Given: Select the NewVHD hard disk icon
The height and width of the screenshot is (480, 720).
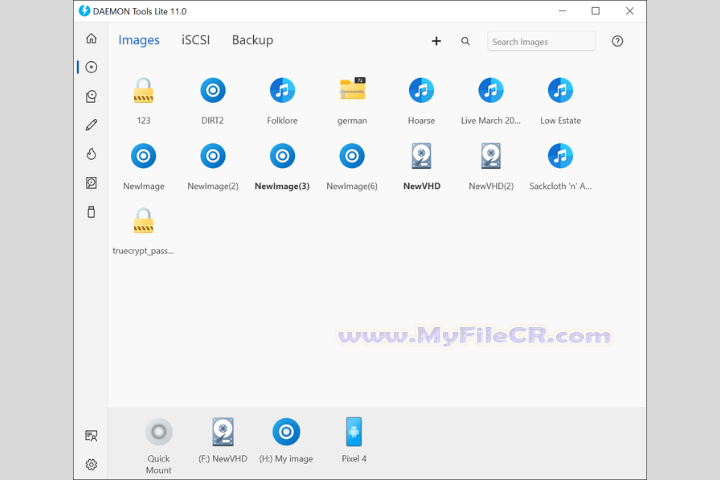Looking at the screenshot, I should click(422, 156).
